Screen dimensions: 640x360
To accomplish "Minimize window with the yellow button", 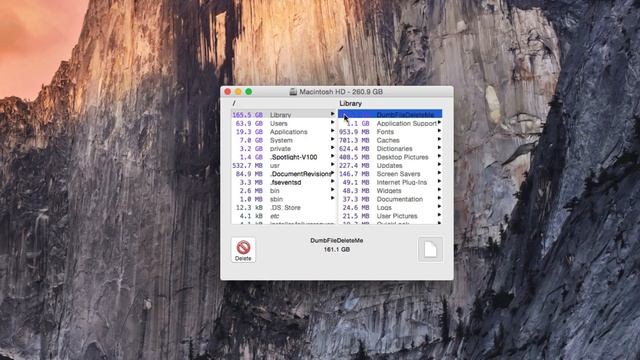I will pos(238,92).
